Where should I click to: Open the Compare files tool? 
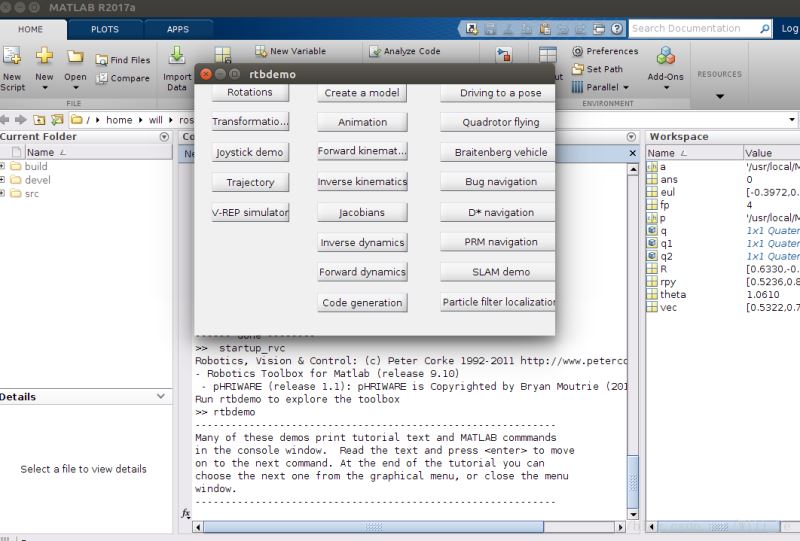123,78
